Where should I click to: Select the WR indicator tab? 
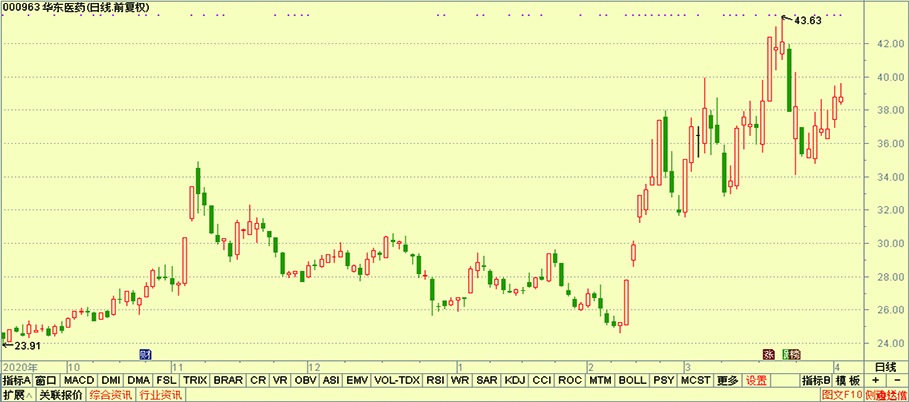[461, 381]
